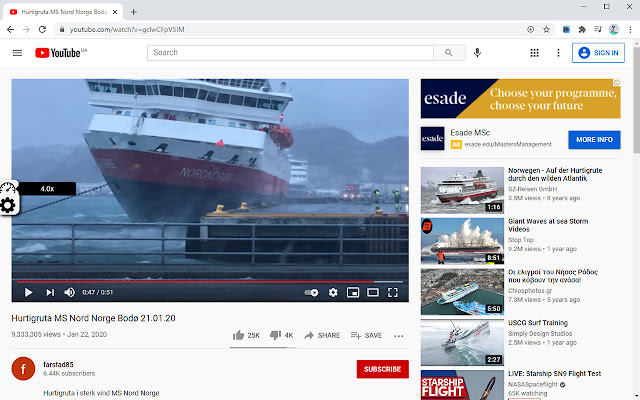The height and width of the screenshot is (400, 640).
Task: Open farstad85 channel avatar
Action: (23, 369)
